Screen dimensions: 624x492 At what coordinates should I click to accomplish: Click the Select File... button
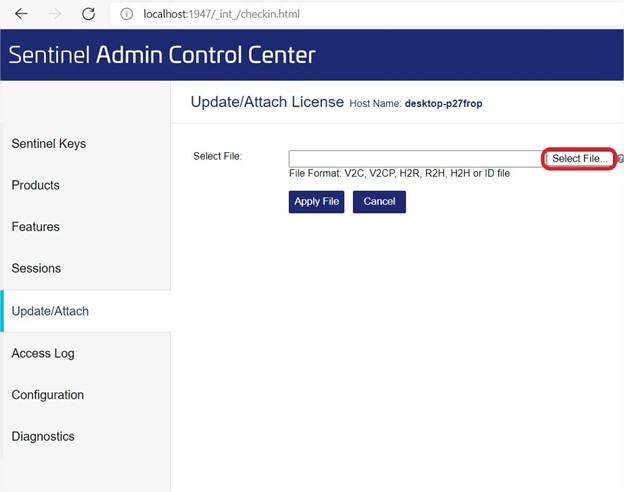pyautogui.click(x=579, y=158)
